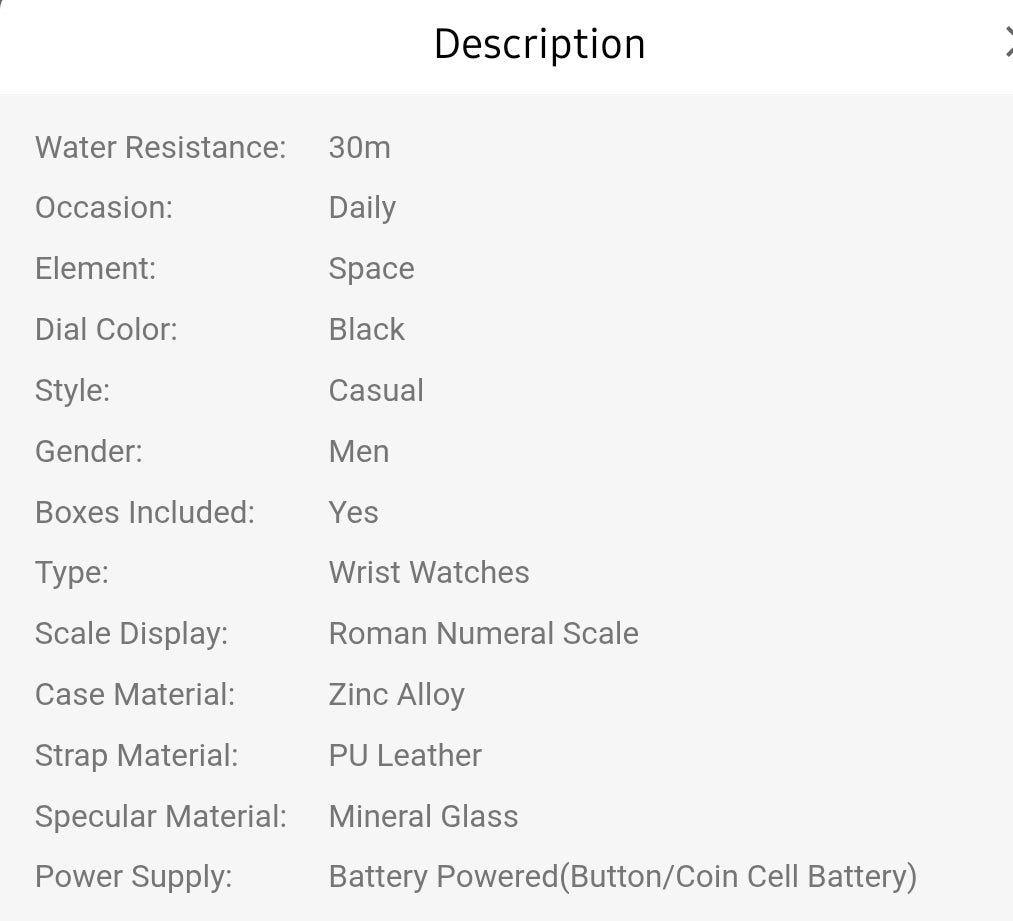Click the Space value
Screen dimensions: 1013x921
[371, 268]
